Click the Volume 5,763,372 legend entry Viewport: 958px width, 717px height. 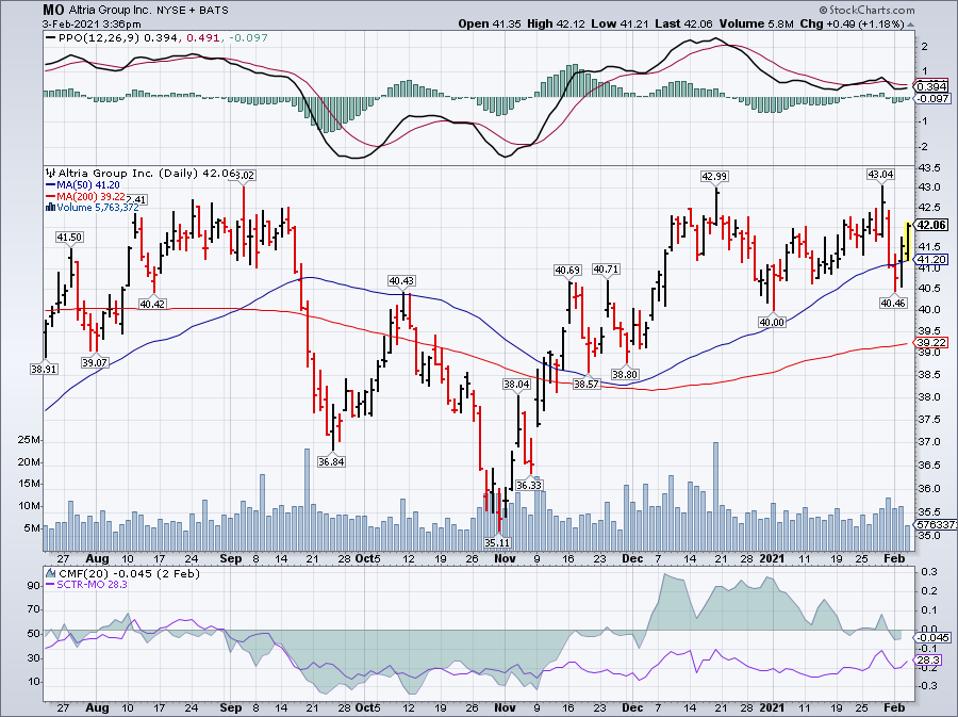98,208
